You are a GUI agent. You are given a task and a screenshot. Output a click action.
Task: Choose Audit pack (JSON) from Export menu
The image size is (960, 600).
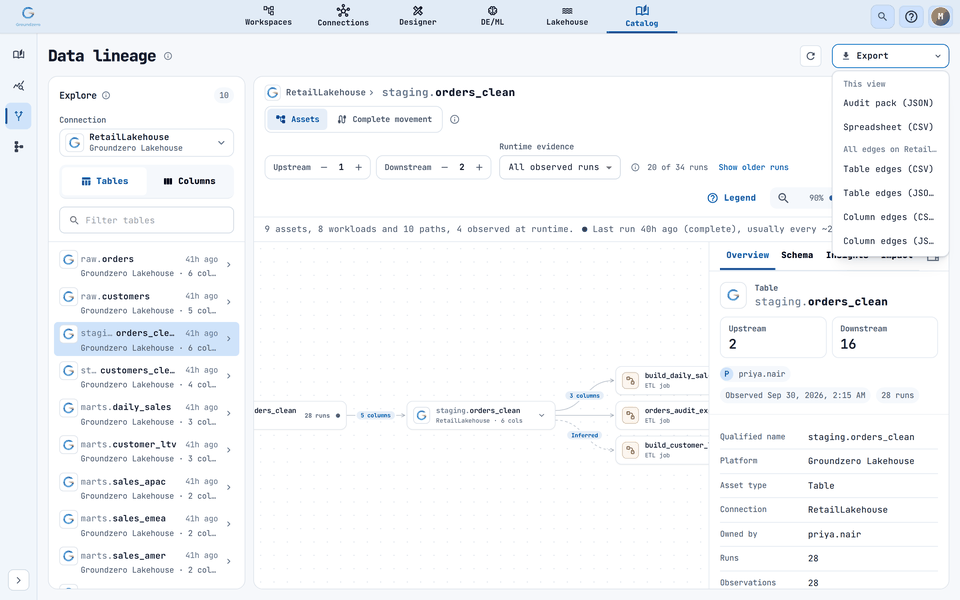click(x=888, y=103)
